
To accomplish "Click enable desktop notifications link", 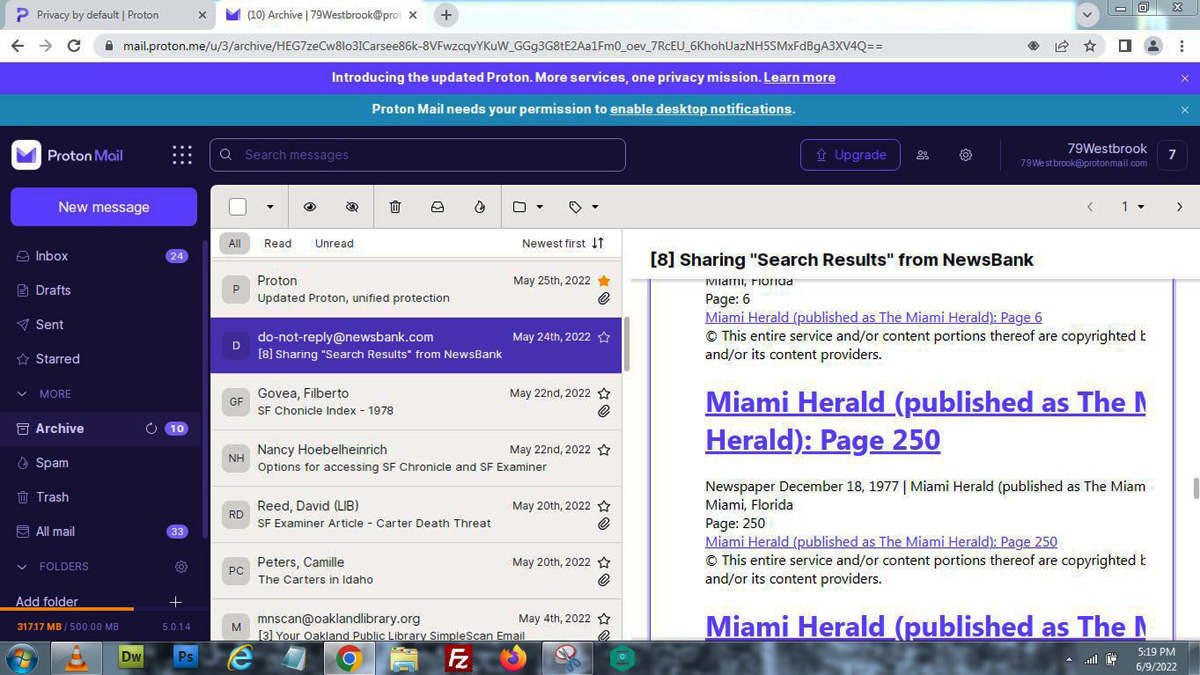I will 701,109.
